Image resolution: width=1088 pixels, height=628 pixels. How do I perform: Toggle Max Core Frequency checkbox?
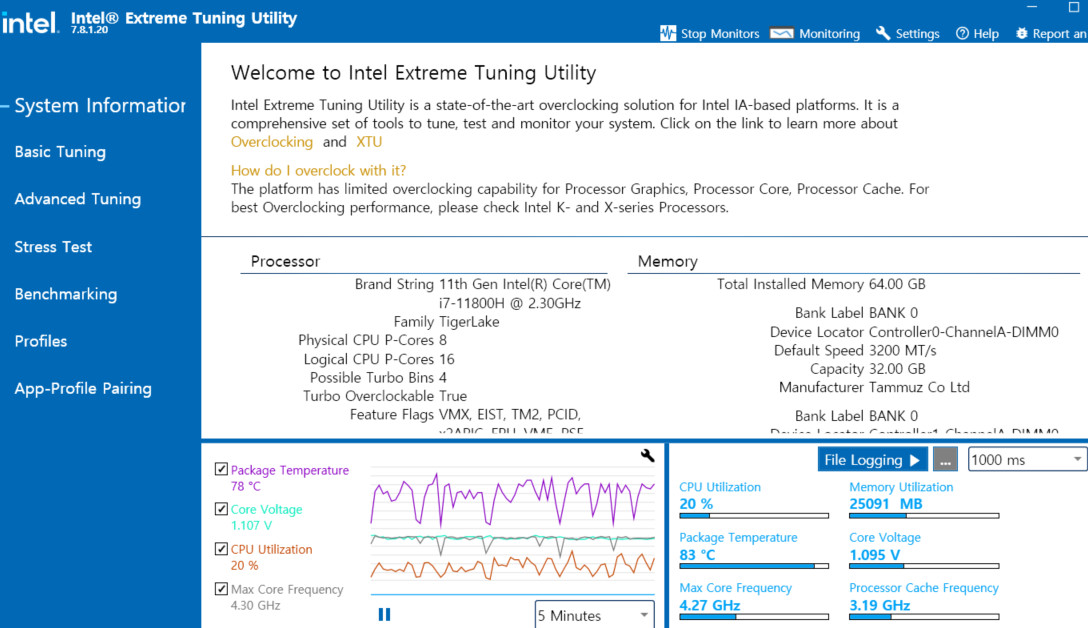tap(221, 588)
